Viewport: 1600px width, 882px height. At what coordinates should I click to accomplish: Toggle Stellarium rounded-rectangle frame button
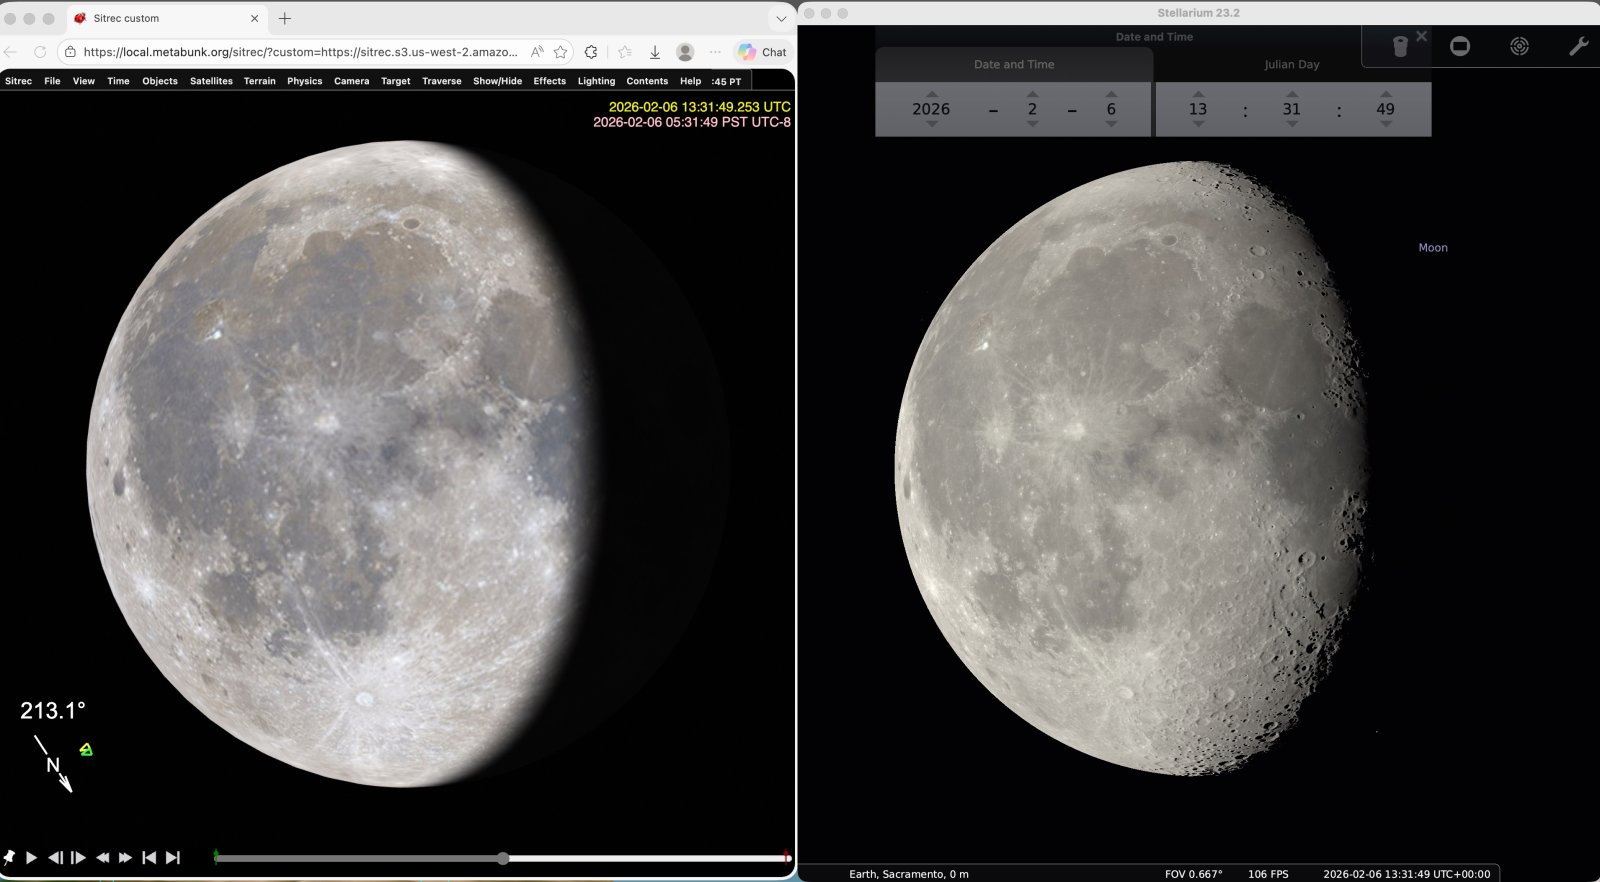1460,46
